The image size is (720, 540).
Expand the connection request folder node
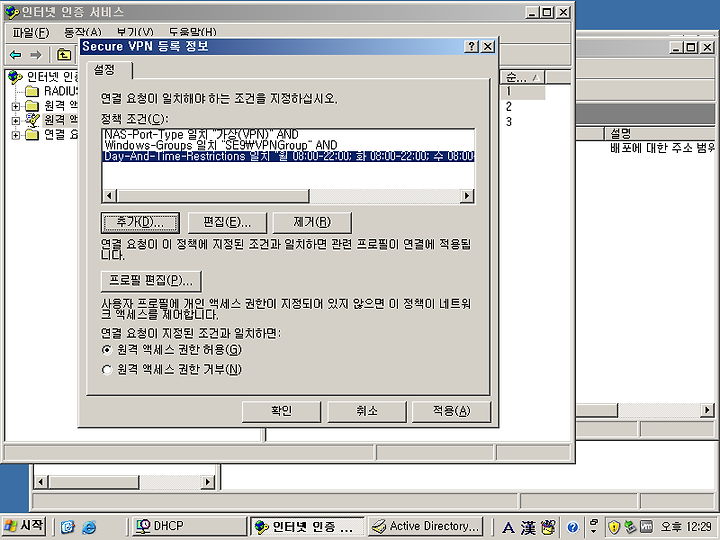click(x=16, y=135)
